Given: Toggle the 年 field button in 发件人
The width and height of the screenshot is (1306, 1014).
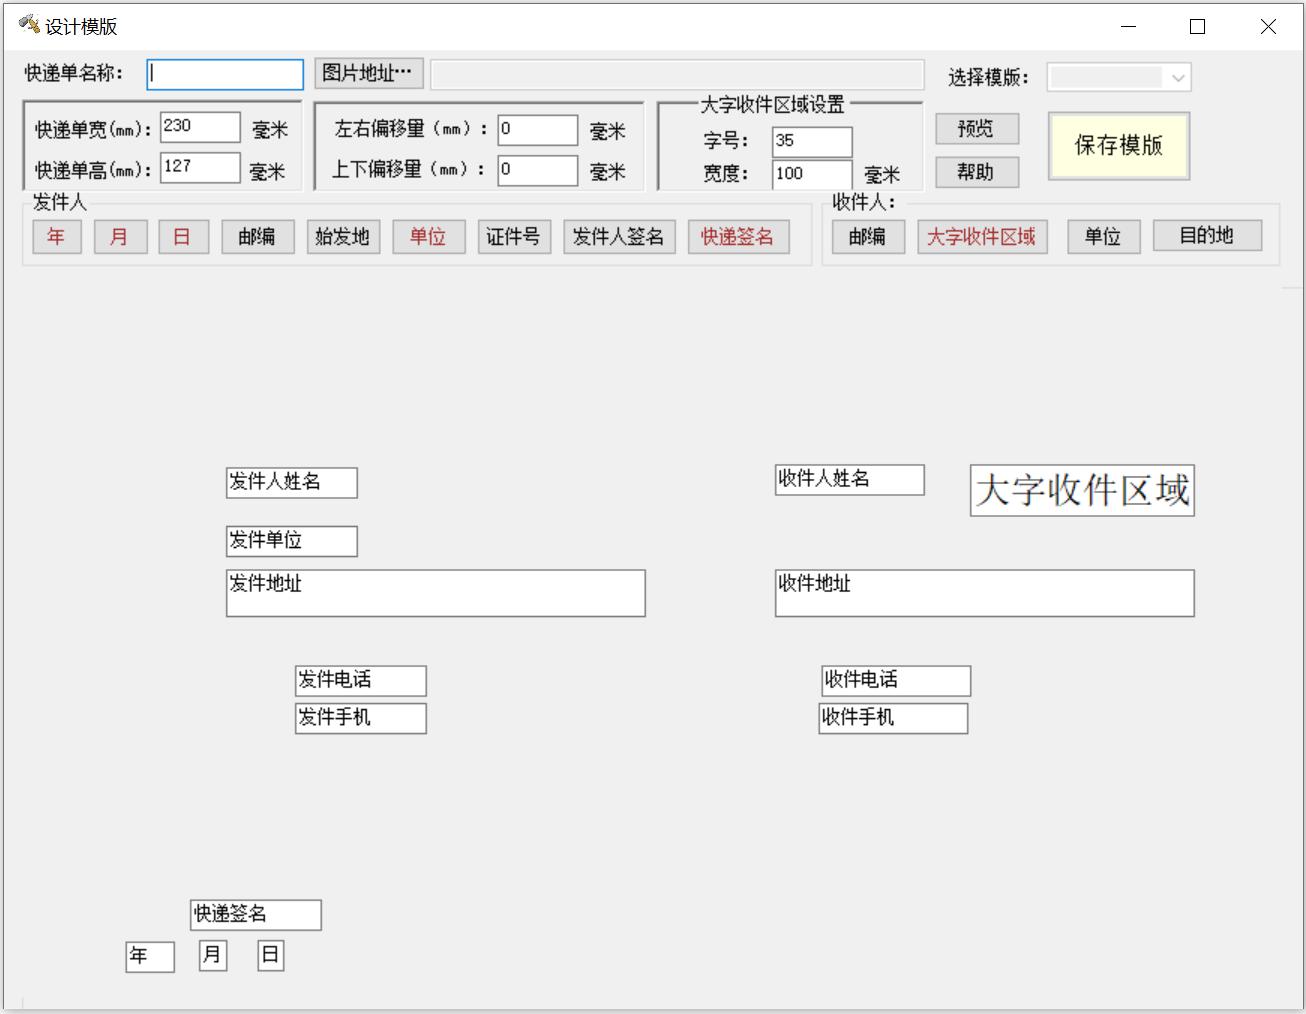Looking at the screenshot, I should tap(56, 237).
